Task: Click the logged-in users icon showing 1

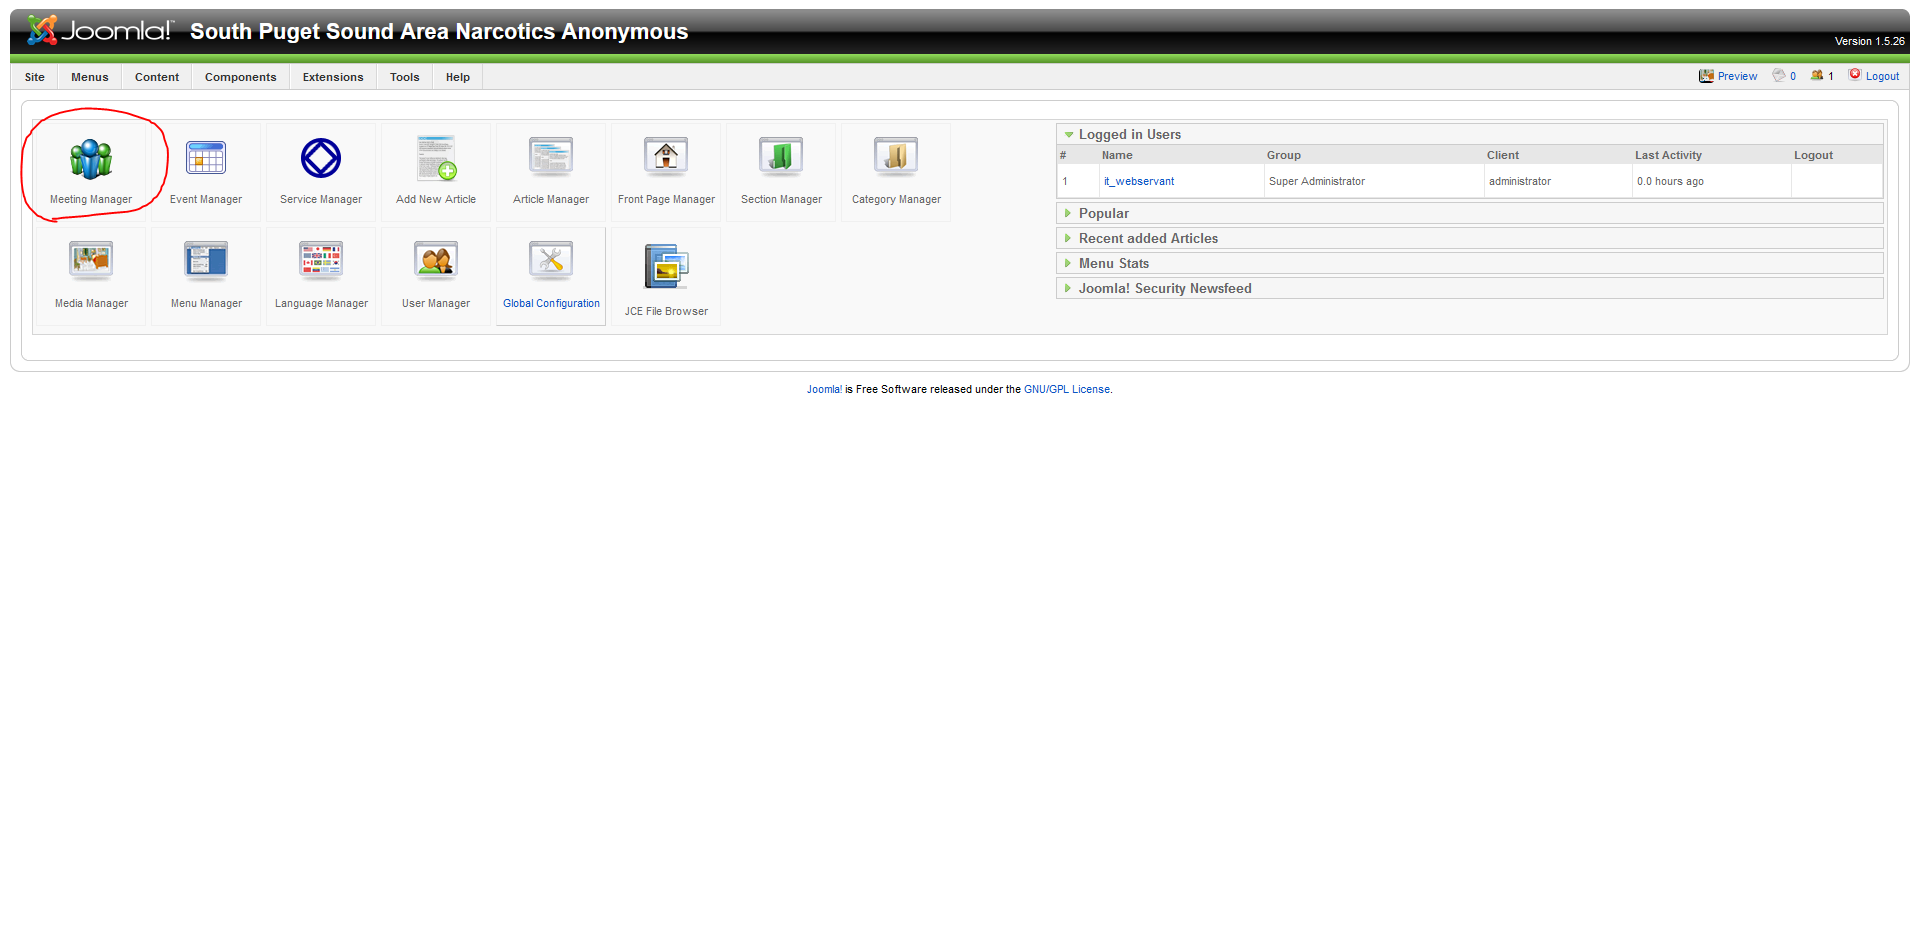Action: click(1817, 75)
